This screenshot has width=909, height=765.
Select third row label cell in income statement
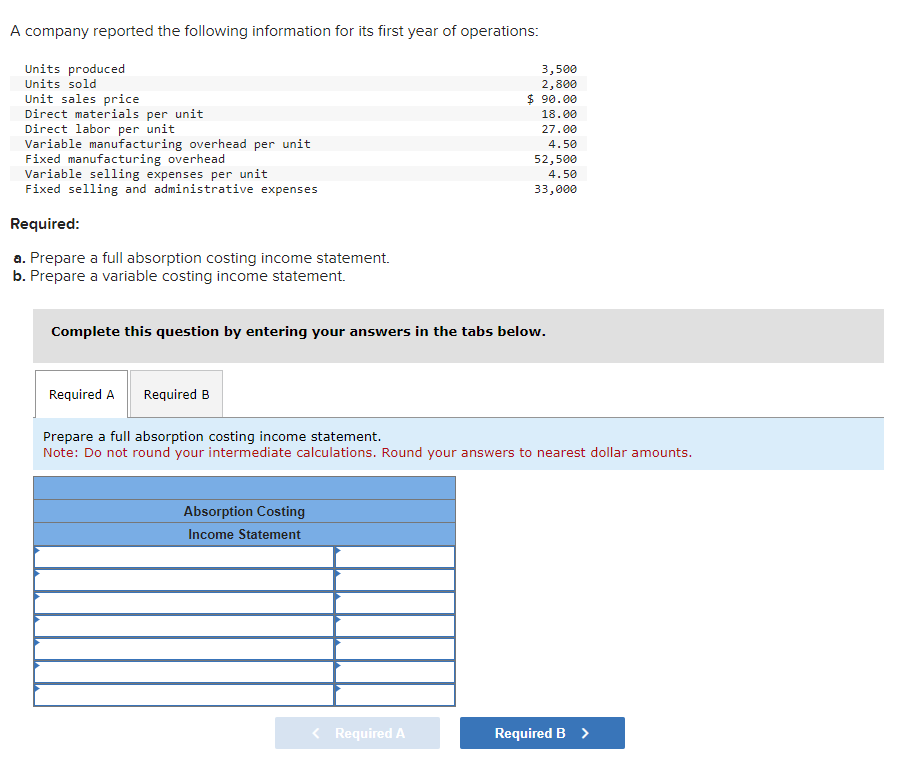(184, 603)
